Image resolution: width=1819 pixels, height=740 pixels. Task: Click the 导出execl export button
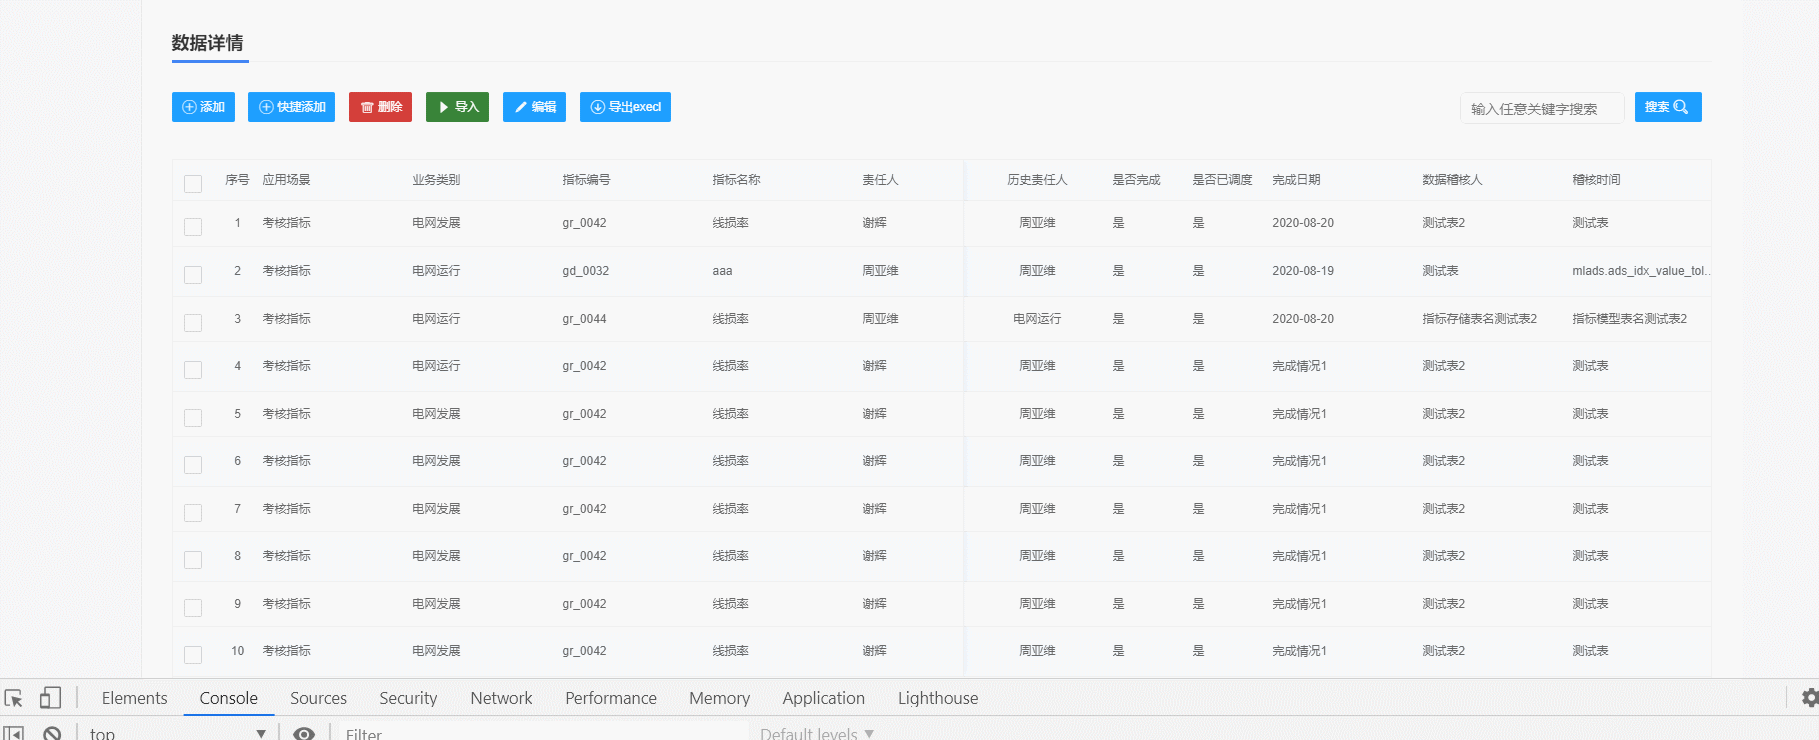[x=625, y=107]
